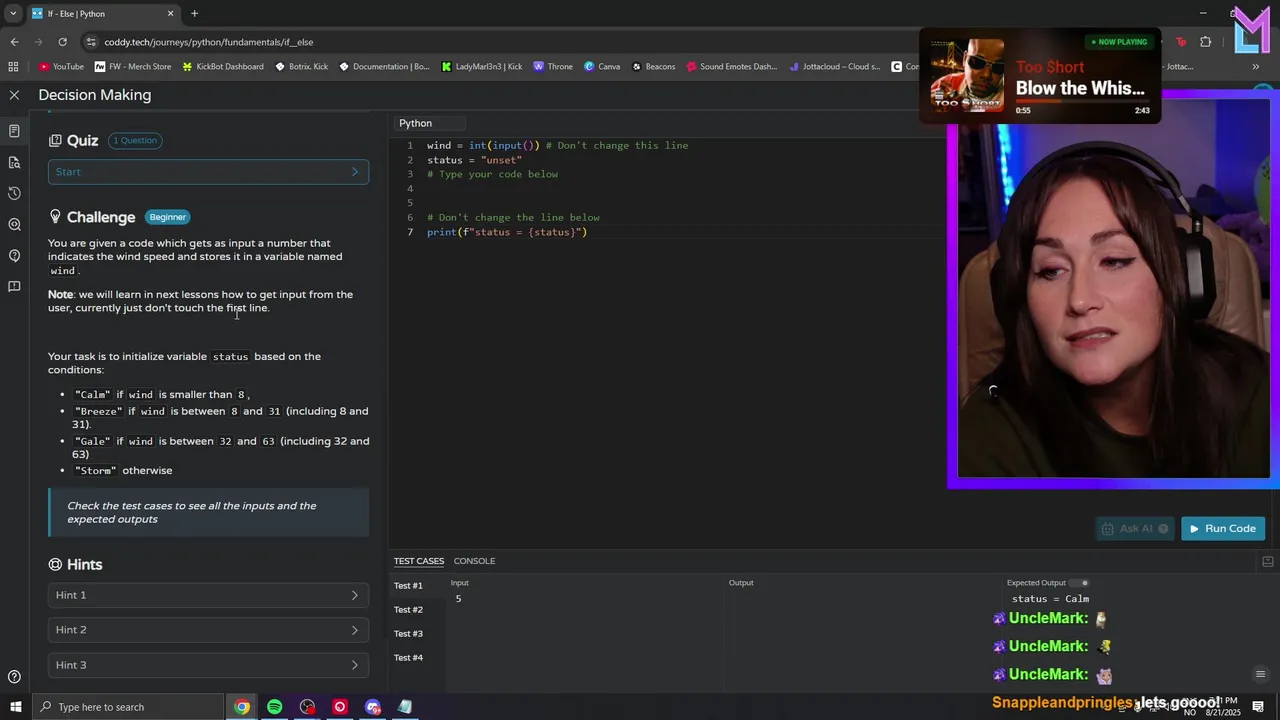Click on empty line 4 in the code editor
The image size is (1280, 720).
point(680,189)
